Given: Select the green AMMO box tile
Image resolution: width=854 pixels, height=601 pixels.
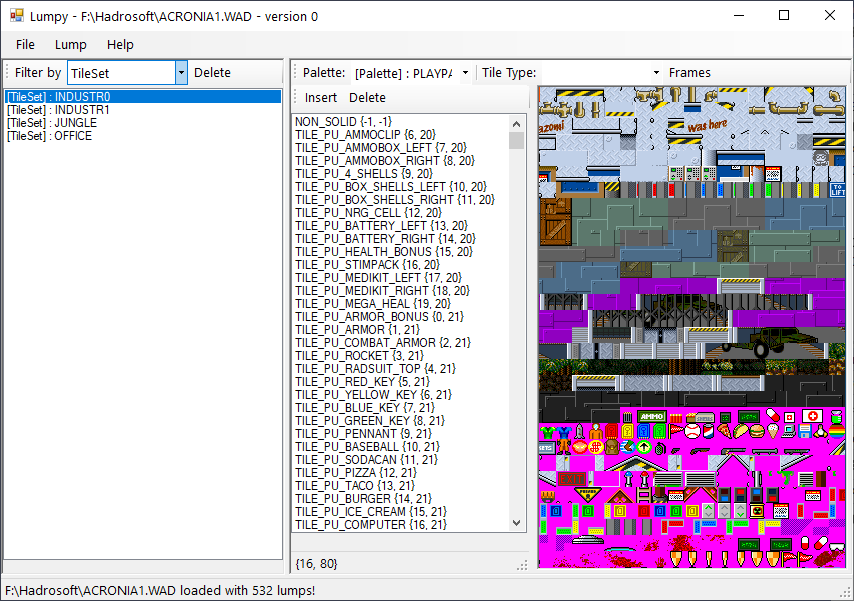Looking at the screenshot, I should [x=652, y=416].
